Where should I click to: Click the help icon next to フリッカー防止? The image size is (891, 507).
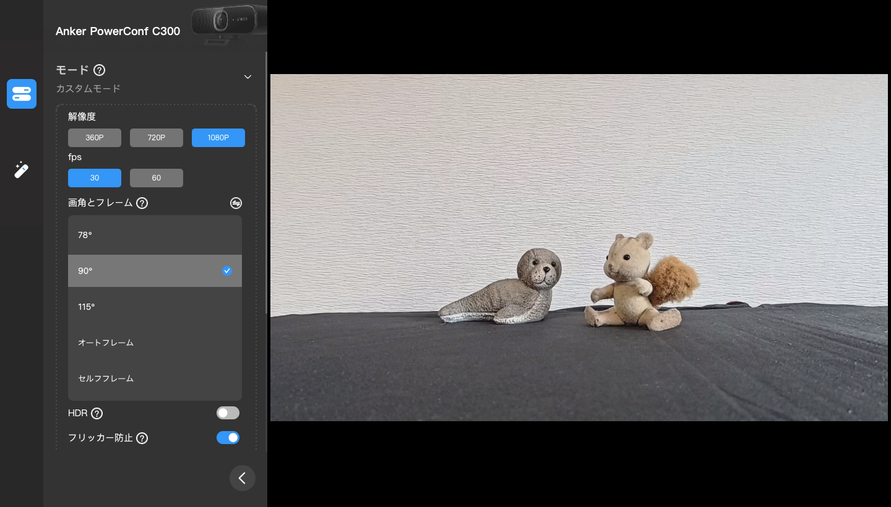pos(142,438)
